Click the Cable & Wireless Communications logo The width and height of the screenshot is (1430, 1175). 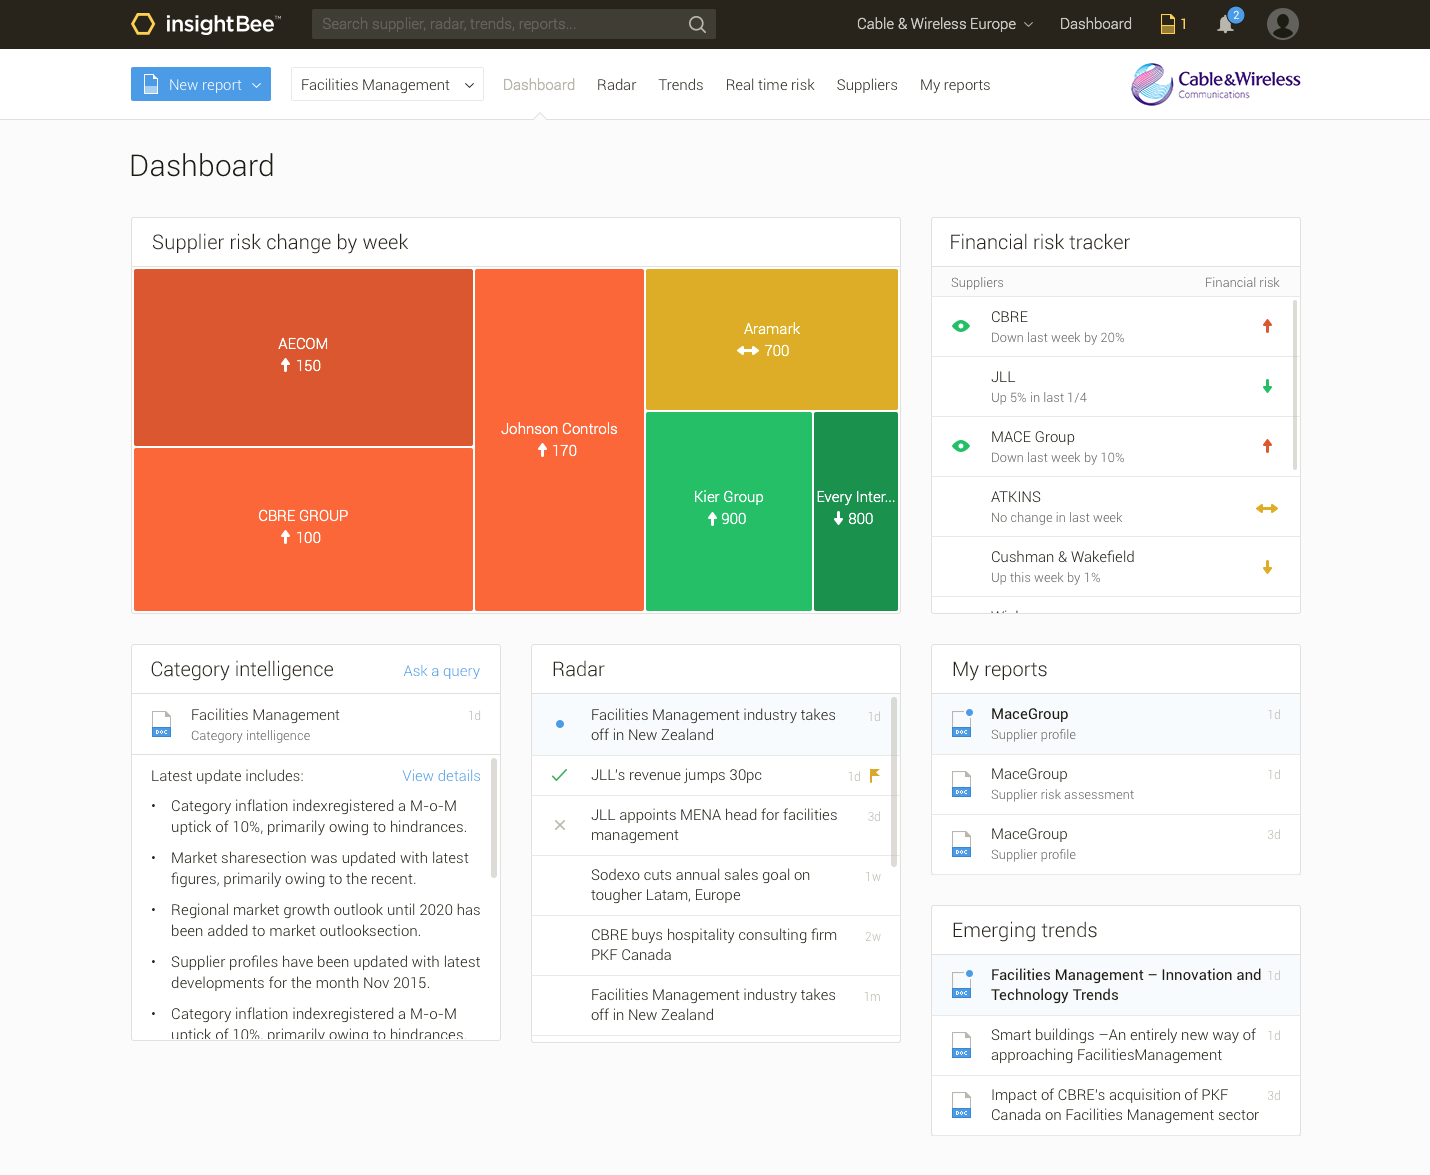point(1215,85)
